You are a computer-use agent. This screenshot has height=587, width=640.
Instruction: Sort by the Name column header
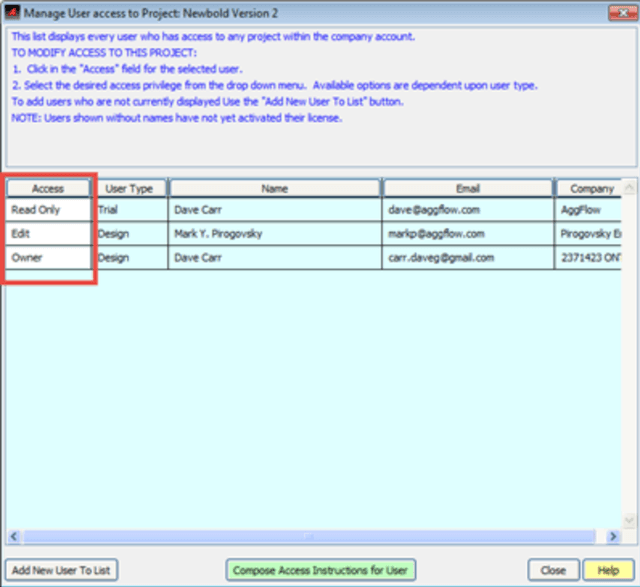[x=274, y=188]
